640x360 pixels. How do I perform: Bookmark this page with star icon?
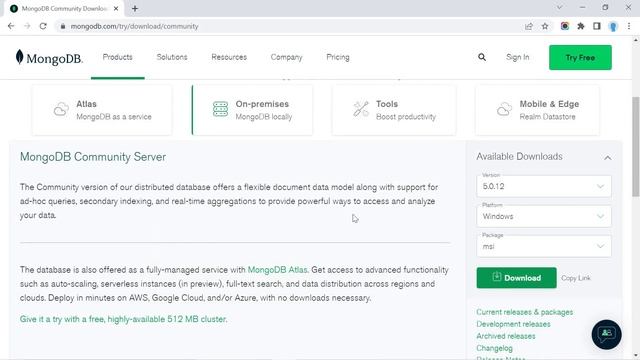[545, 26]
